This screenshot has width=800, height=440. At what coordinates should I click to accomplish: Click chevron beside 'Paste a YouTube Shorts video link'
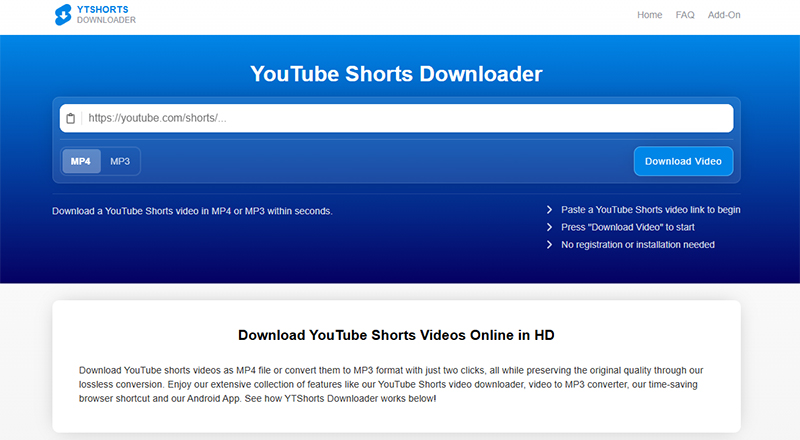[549, 210]
